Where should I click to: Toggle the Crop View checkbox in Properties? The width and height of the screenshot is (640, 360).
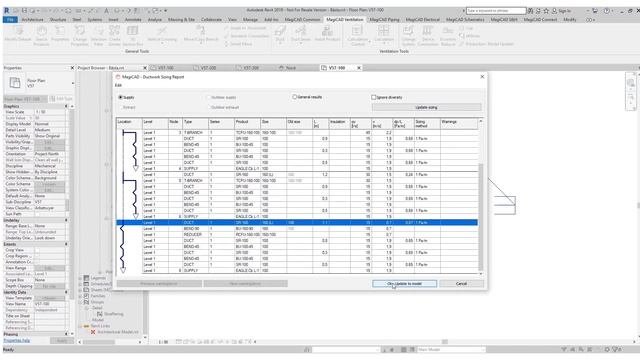(37, 250)
